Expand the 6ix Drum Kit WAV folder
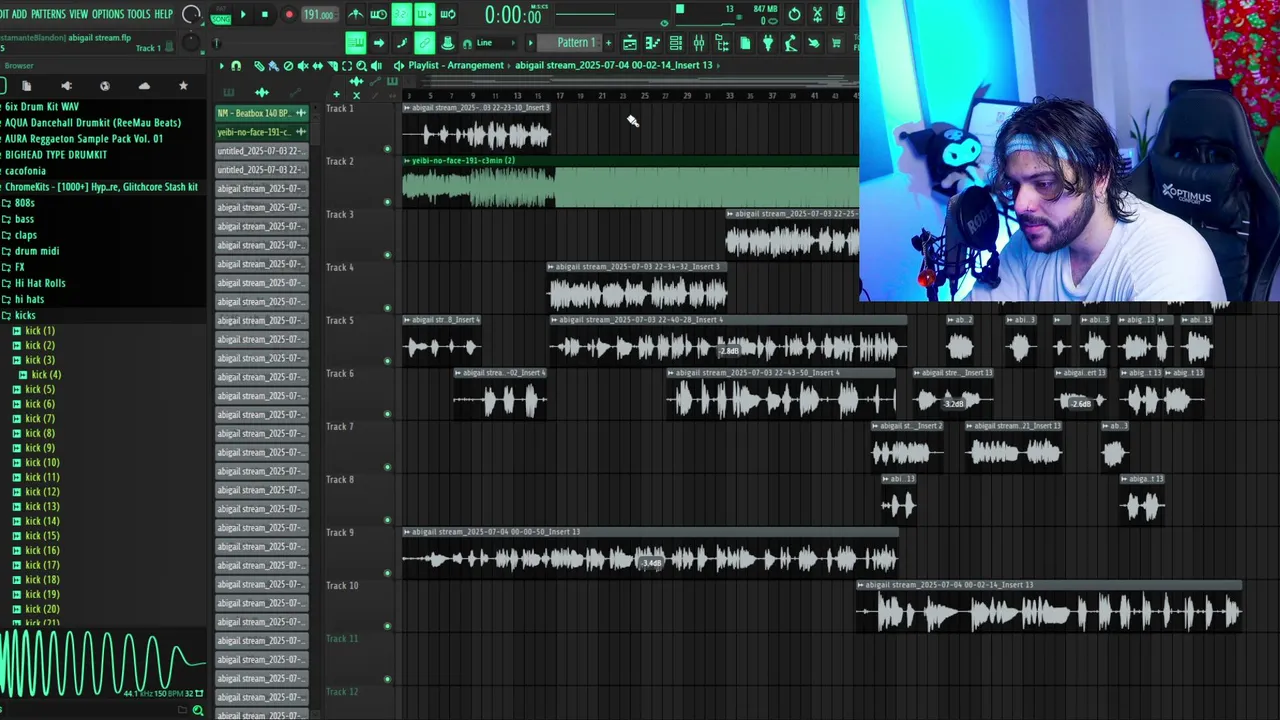This screenshot has width=1280, height=720. pos(40,107)
